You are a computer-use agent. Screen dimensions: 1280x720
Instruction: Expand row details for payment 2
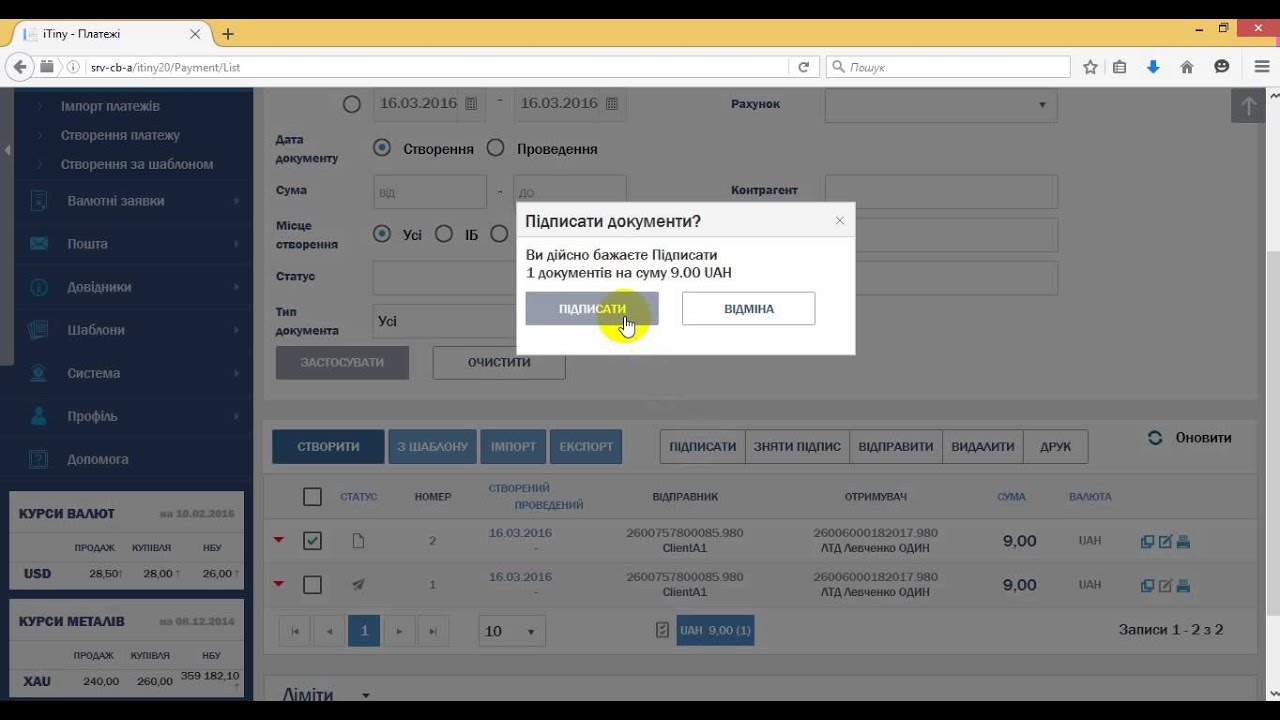(x=279, y=540)
